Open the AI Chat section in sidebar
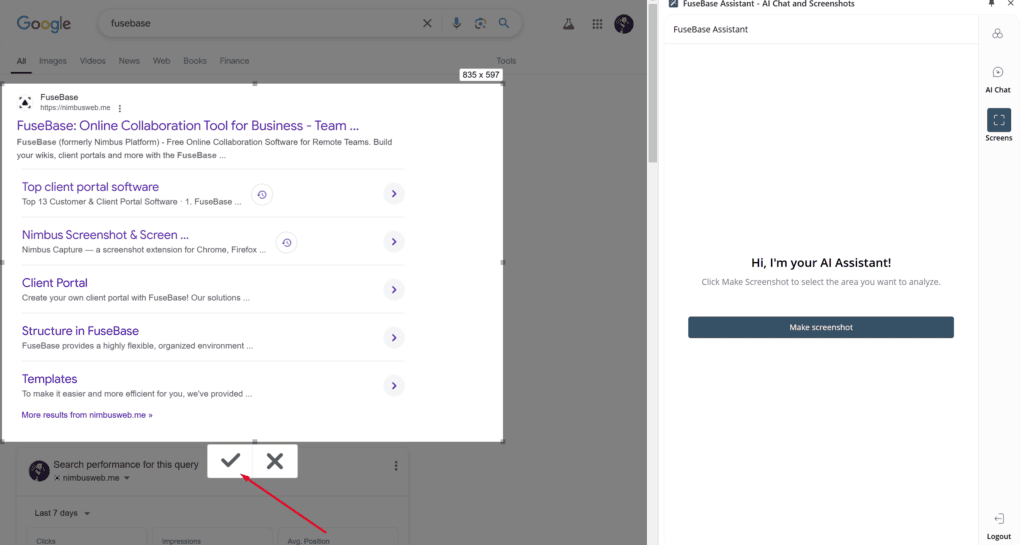Viewport: 1024px width, 545px height. click(x=997, y=80)
